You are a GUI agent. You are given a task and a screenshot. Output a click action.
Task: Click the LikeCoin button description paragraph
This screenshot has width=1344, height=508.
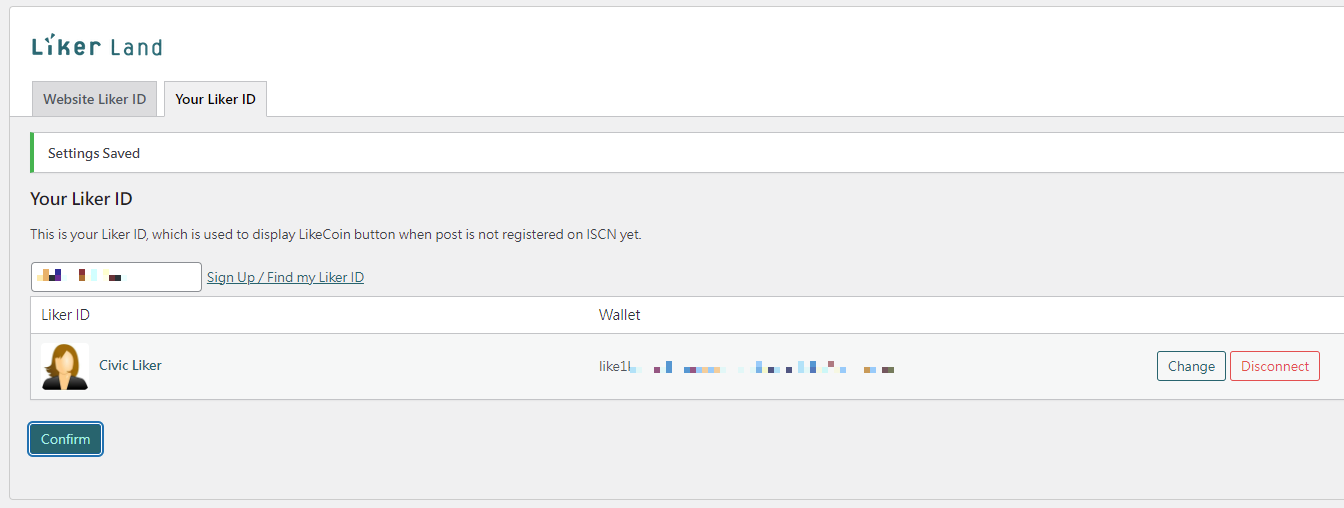[336, 235]
